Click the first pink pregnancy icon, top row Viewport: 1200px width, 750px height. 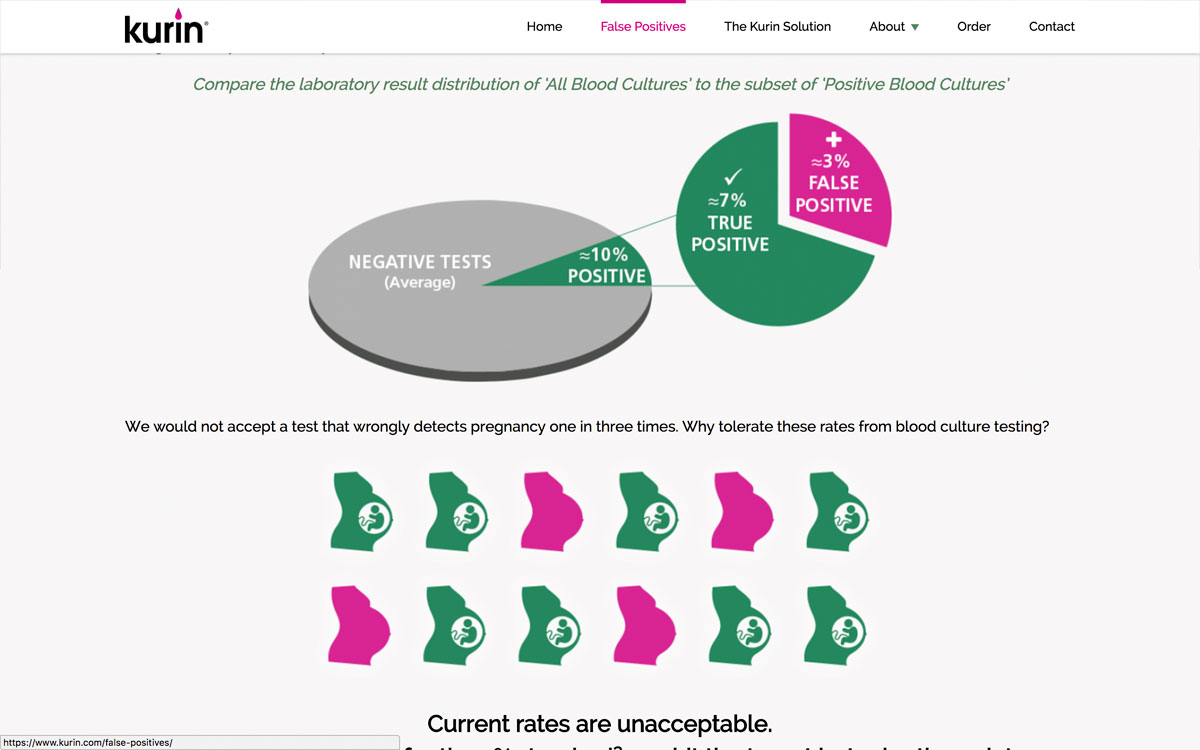point(552,511)
